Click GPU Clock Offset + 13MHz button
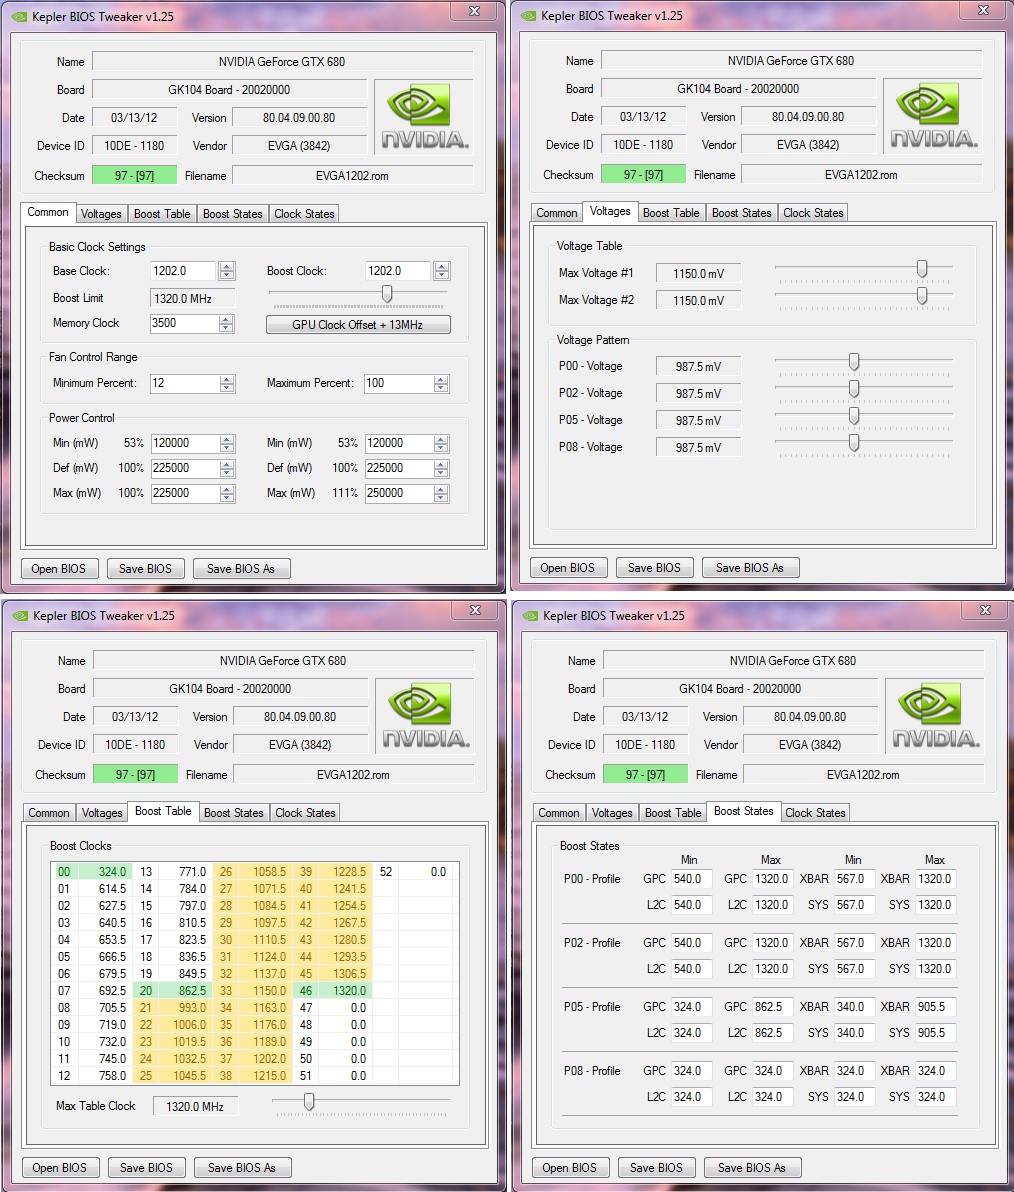 click(x=358, y=325)
